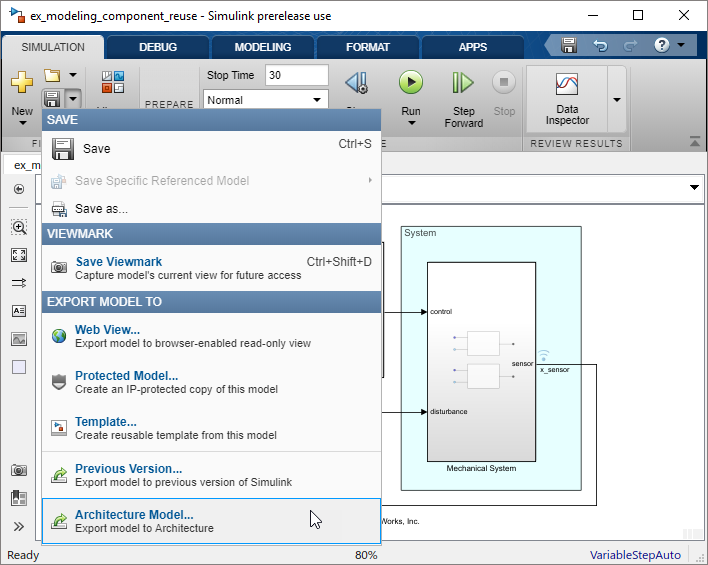Open the Open-folder dropdown arrow
This screenshot has width=708, height=565.
[73, 76]
